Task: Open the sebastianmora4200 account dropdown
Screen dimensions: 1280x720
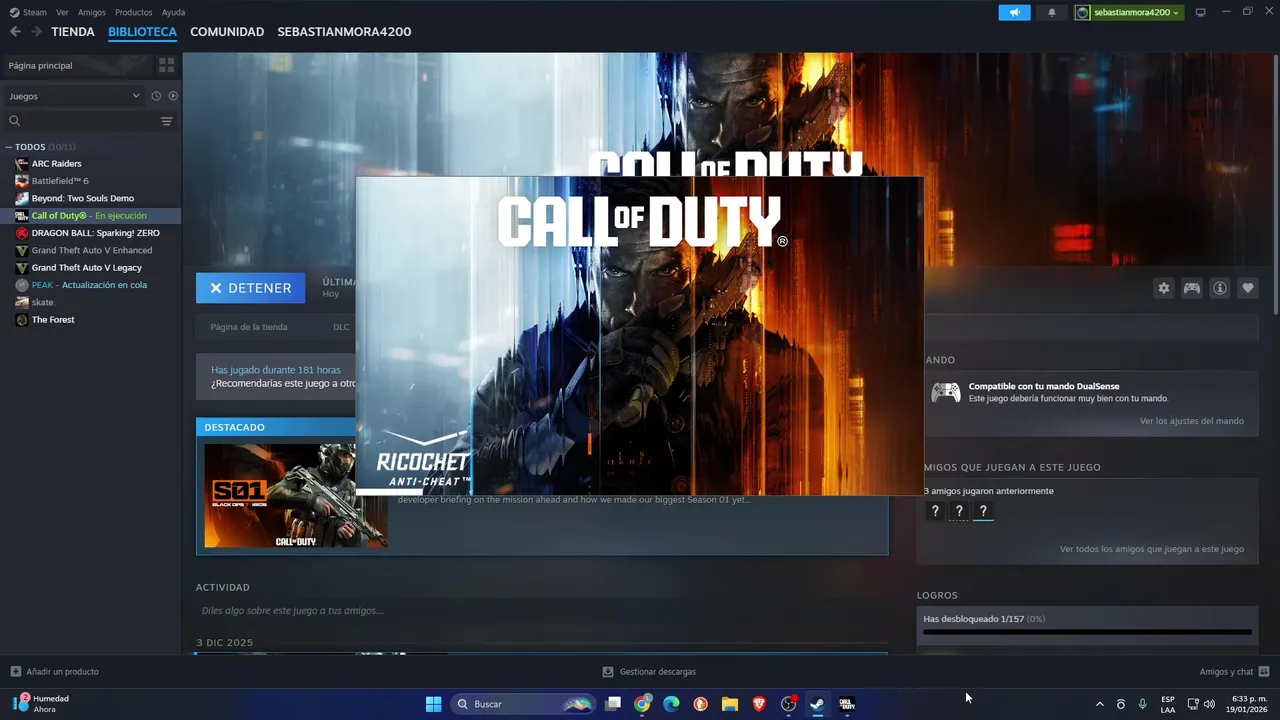Action: pos(1128,12)
